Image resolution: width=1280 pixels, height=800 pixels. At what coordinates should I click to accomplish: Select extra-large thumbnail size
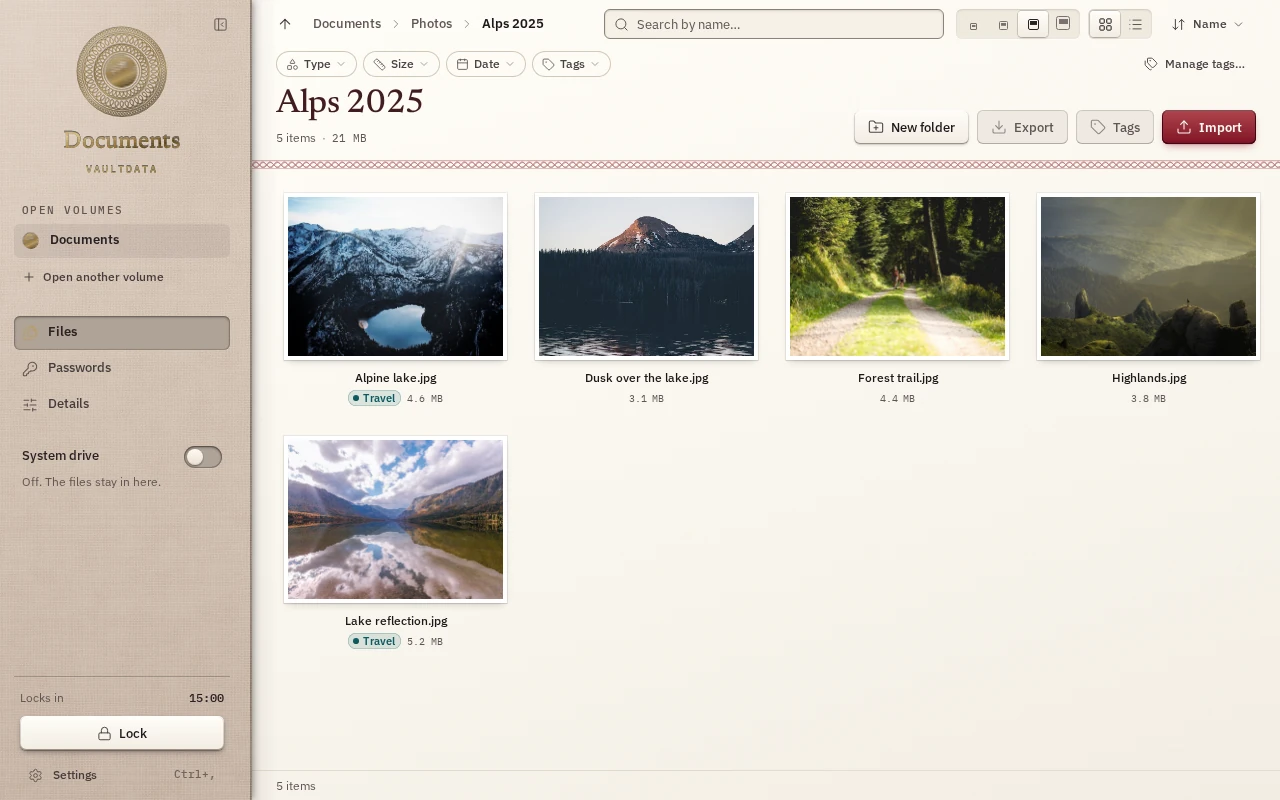(1063, 24)
